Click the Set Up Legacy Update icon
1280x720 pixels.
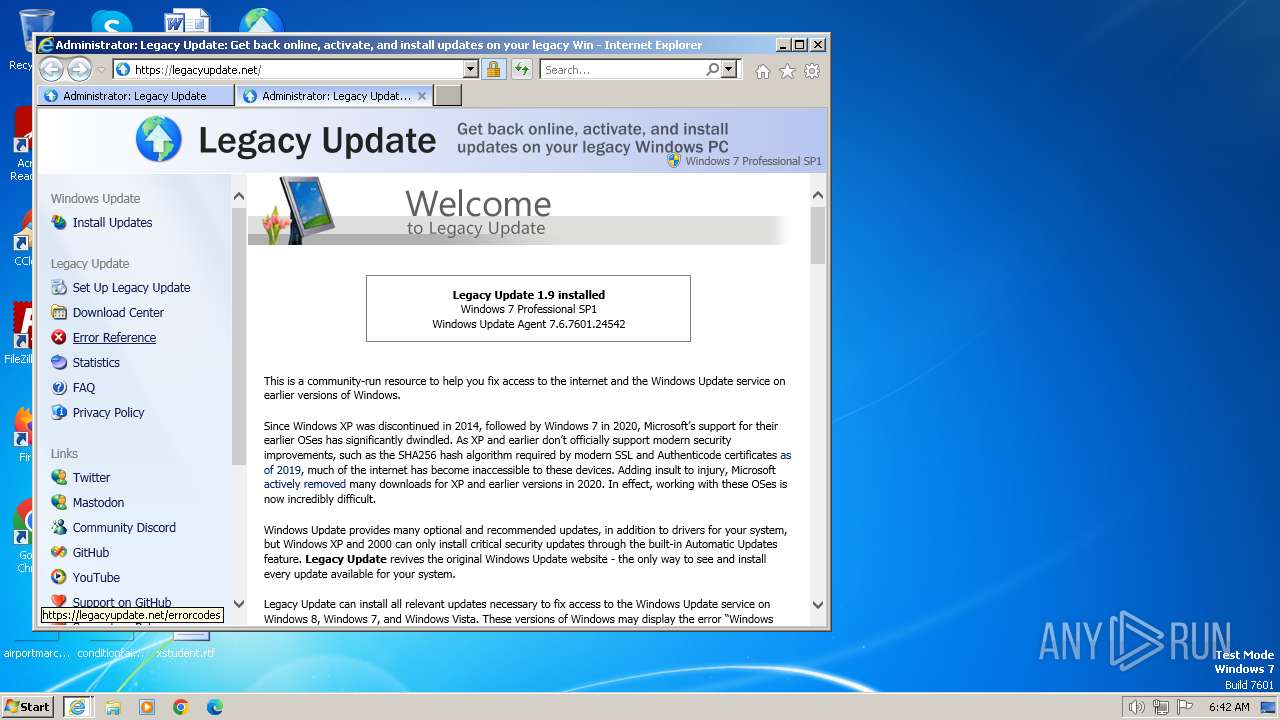point(59,287)
